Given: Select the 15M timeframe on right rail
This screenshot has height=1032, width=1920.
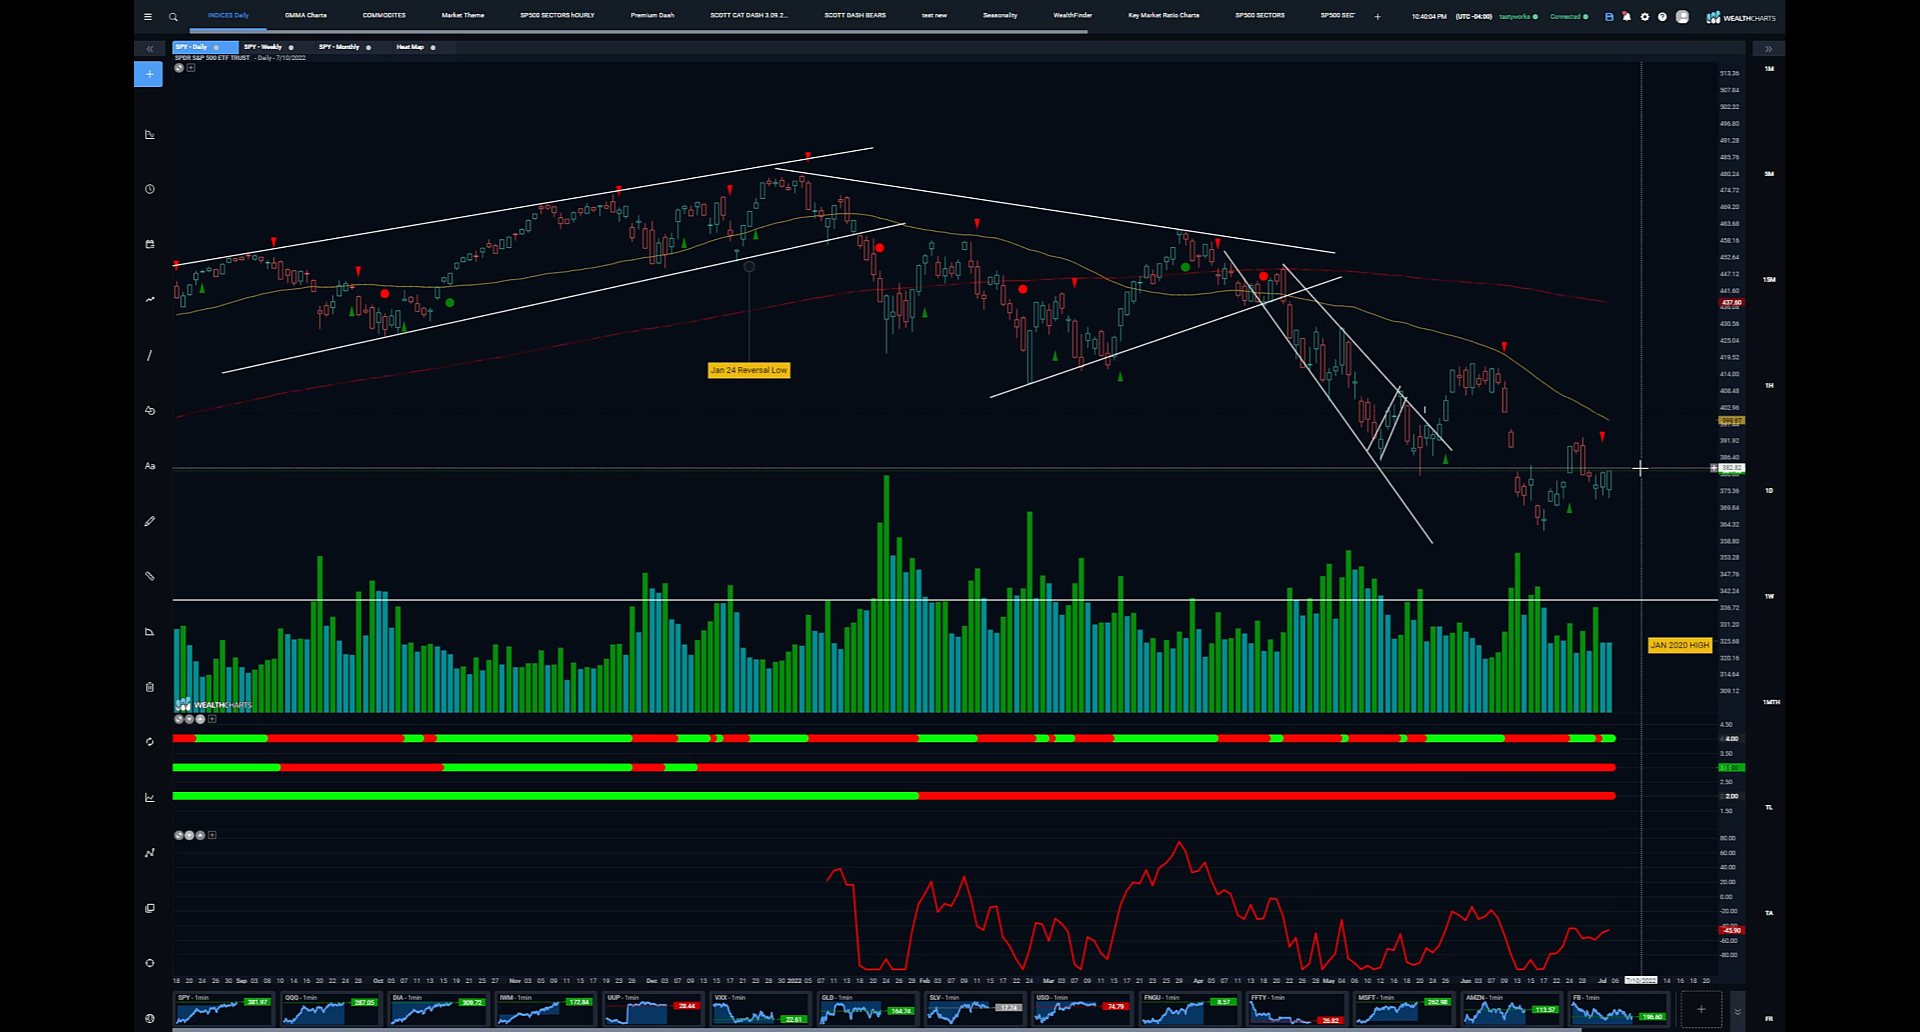Looking at the screenshot, I should pos(1769,280).
